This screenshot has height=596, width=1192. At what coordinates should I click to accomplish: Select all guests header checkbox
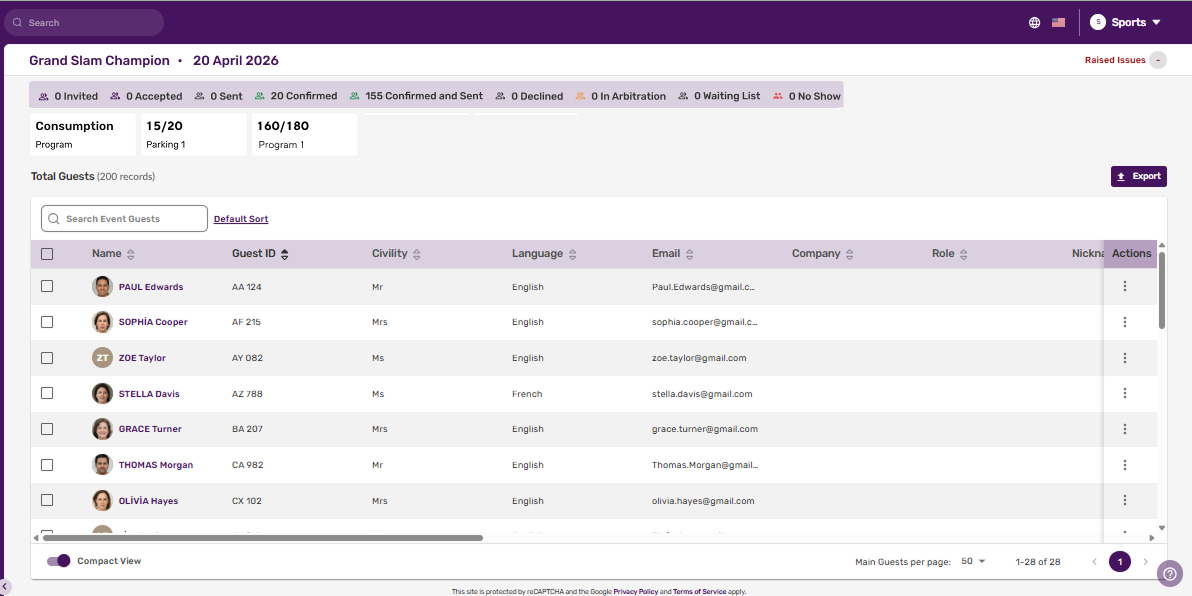[x=47, y=254]
